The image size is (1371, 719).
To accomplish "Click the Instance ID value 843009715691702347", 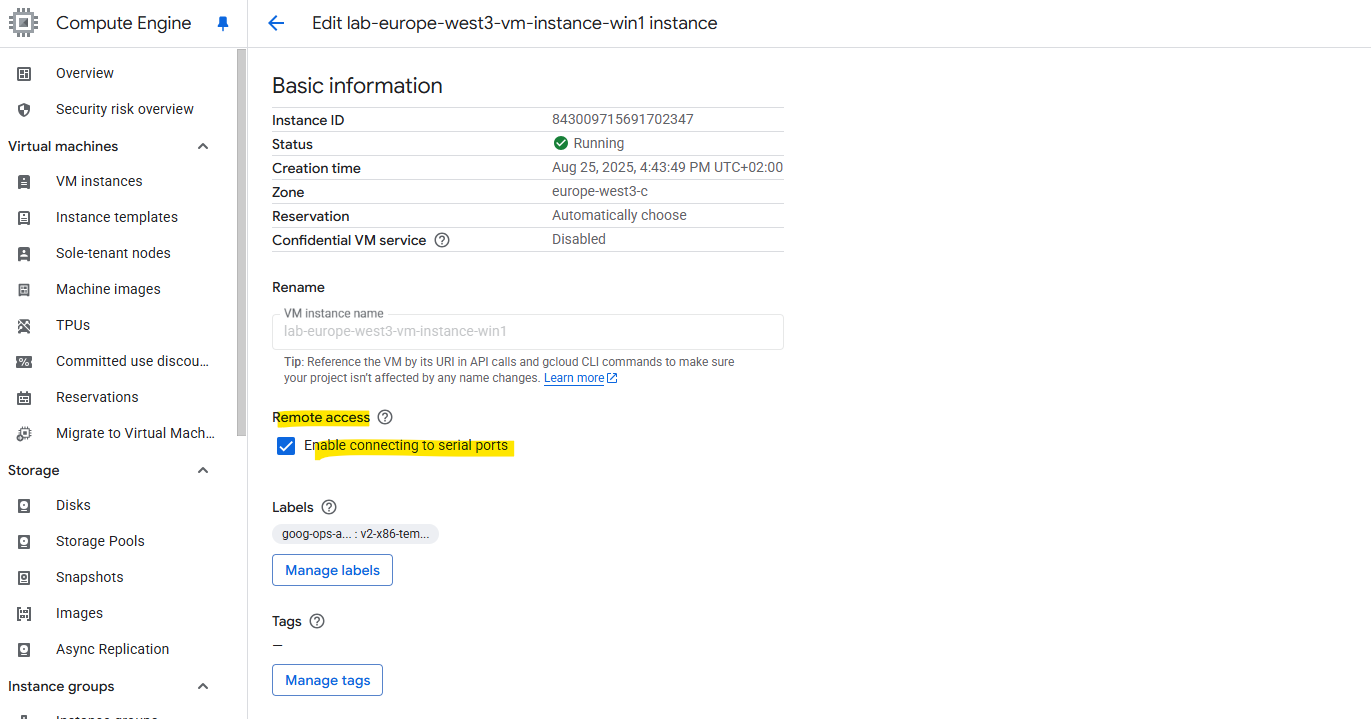I will (x=622, y=119).
